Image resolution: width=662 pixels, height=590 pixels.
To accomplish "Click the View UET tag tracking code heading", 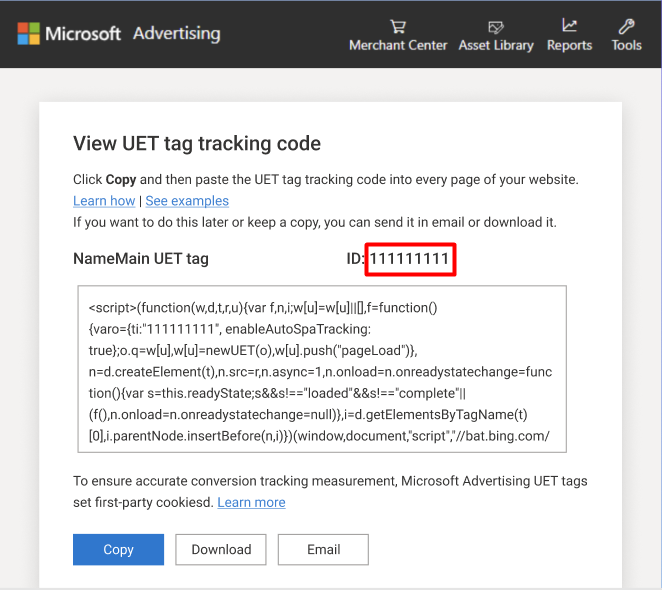I will 197,143.
